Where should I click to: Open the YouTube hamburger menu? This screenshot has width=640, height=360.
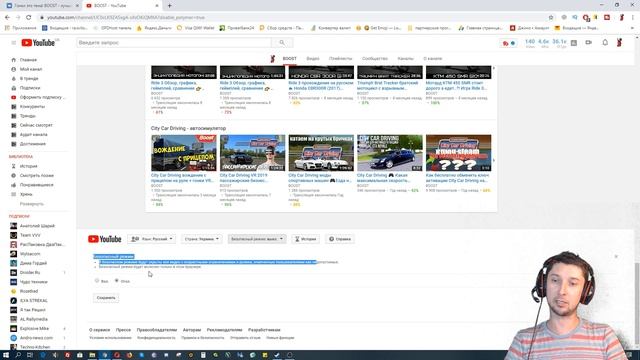tap(13, 43)
